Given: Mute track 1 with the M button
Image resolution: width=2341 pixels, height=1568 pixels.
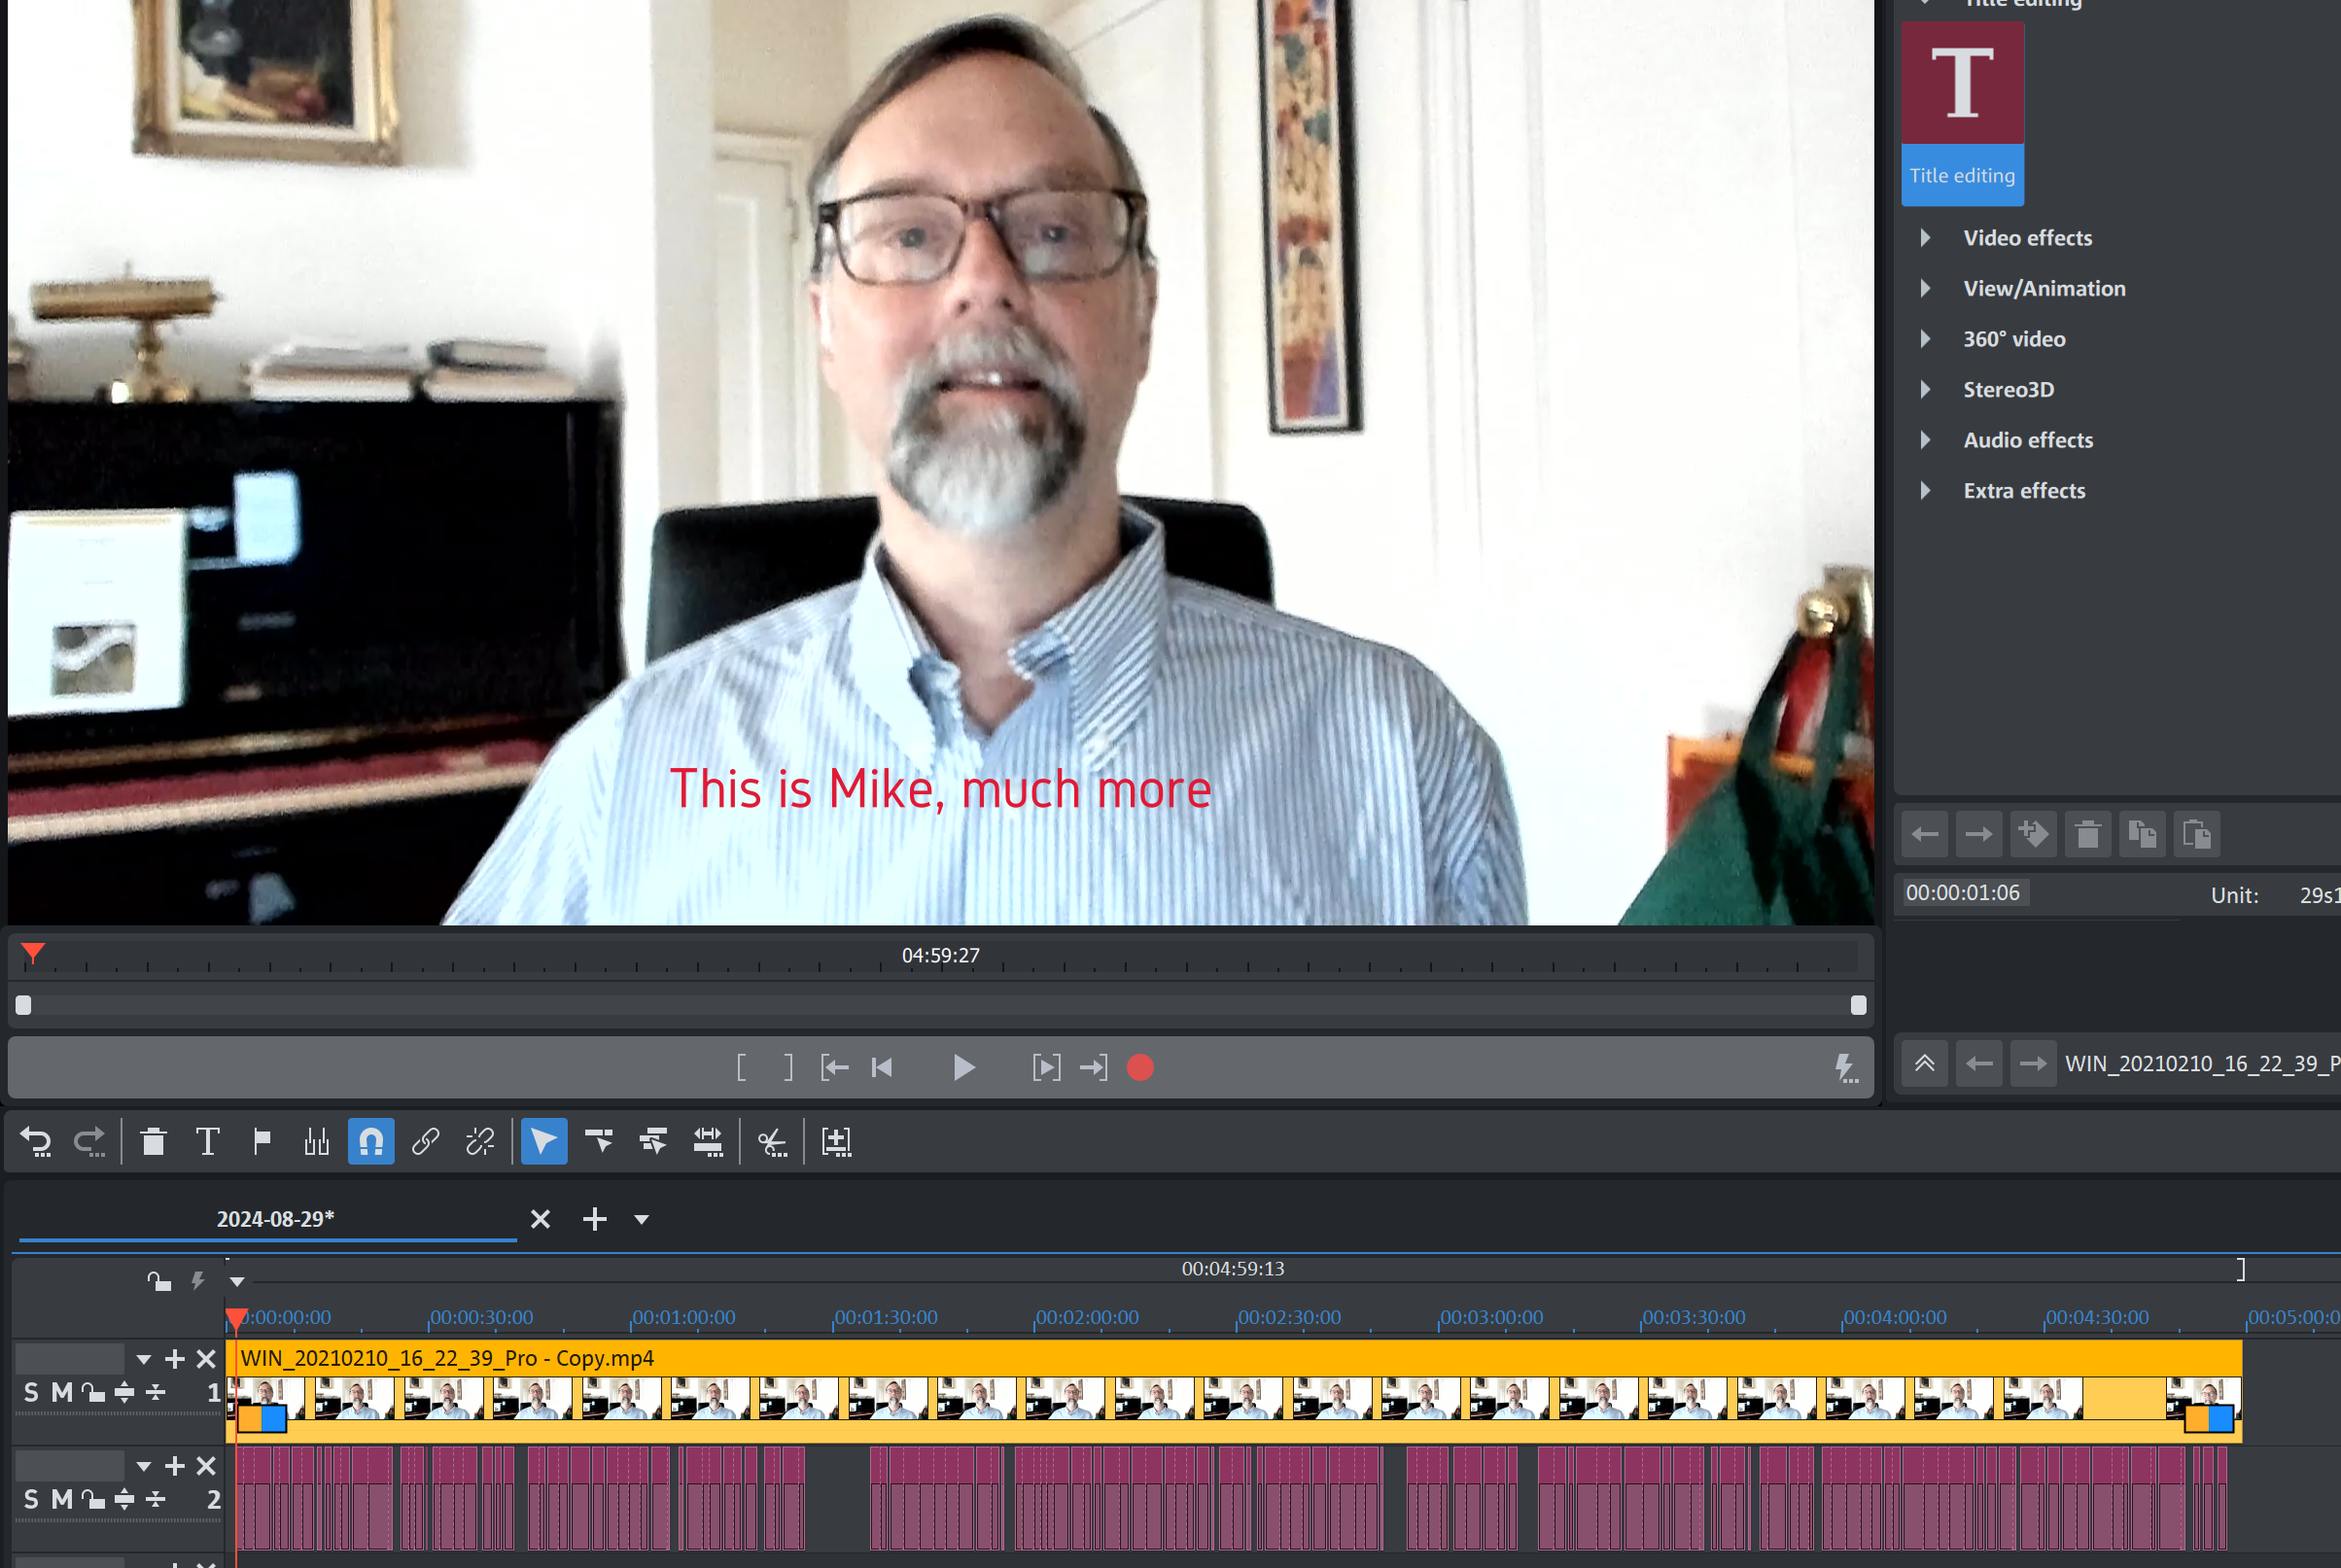Looking at the screenshot, I should (x=62, y=1392).
